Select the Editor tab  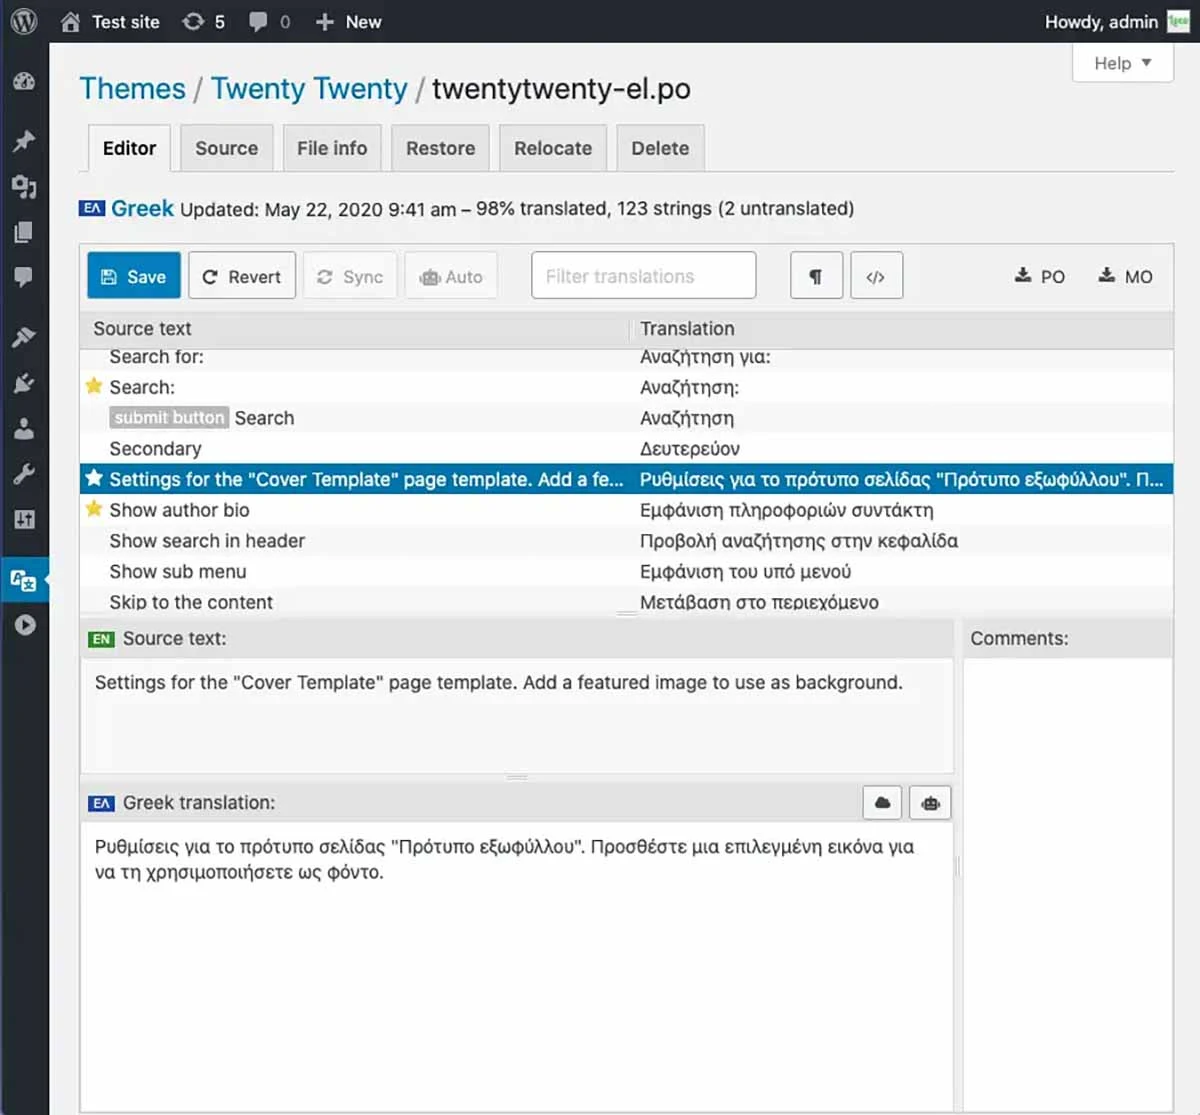click(x=129, y=148)
